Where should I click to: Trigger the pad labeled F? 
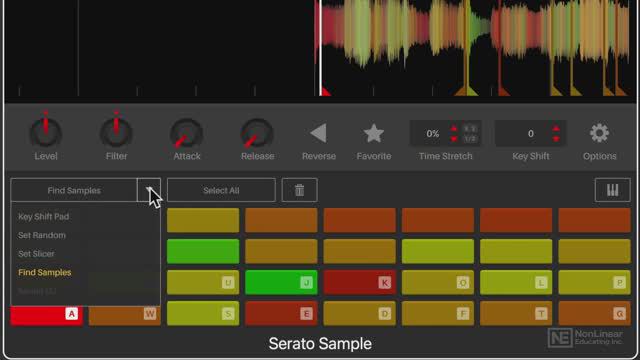(x=438, y=313)
